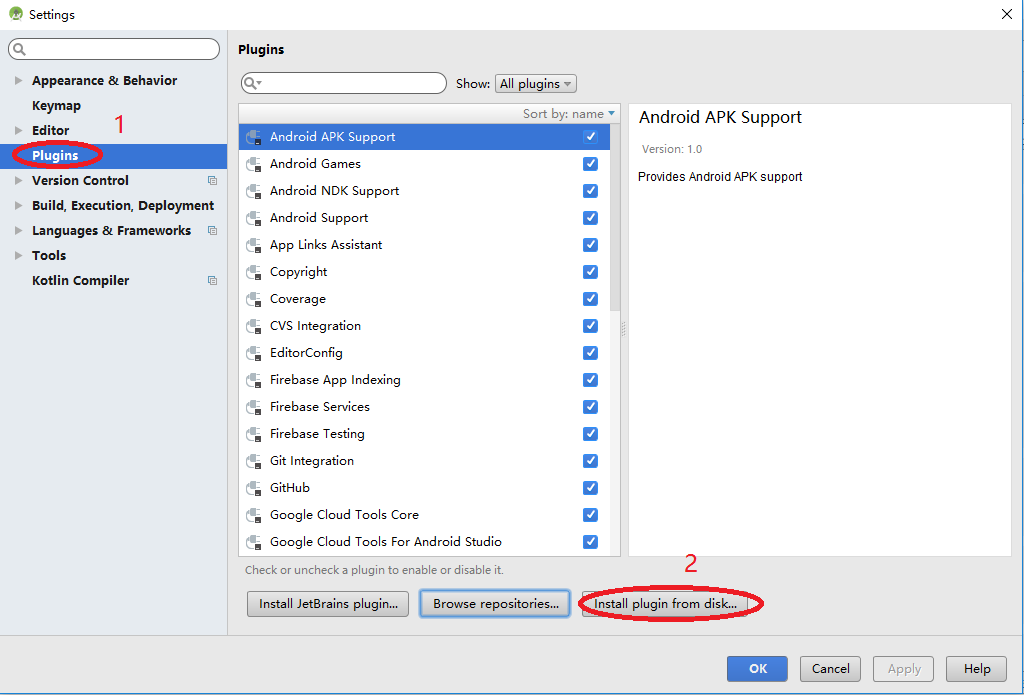Click the Copyright plugin icon
1024x695 pixels.
click(x=253, y=272)
